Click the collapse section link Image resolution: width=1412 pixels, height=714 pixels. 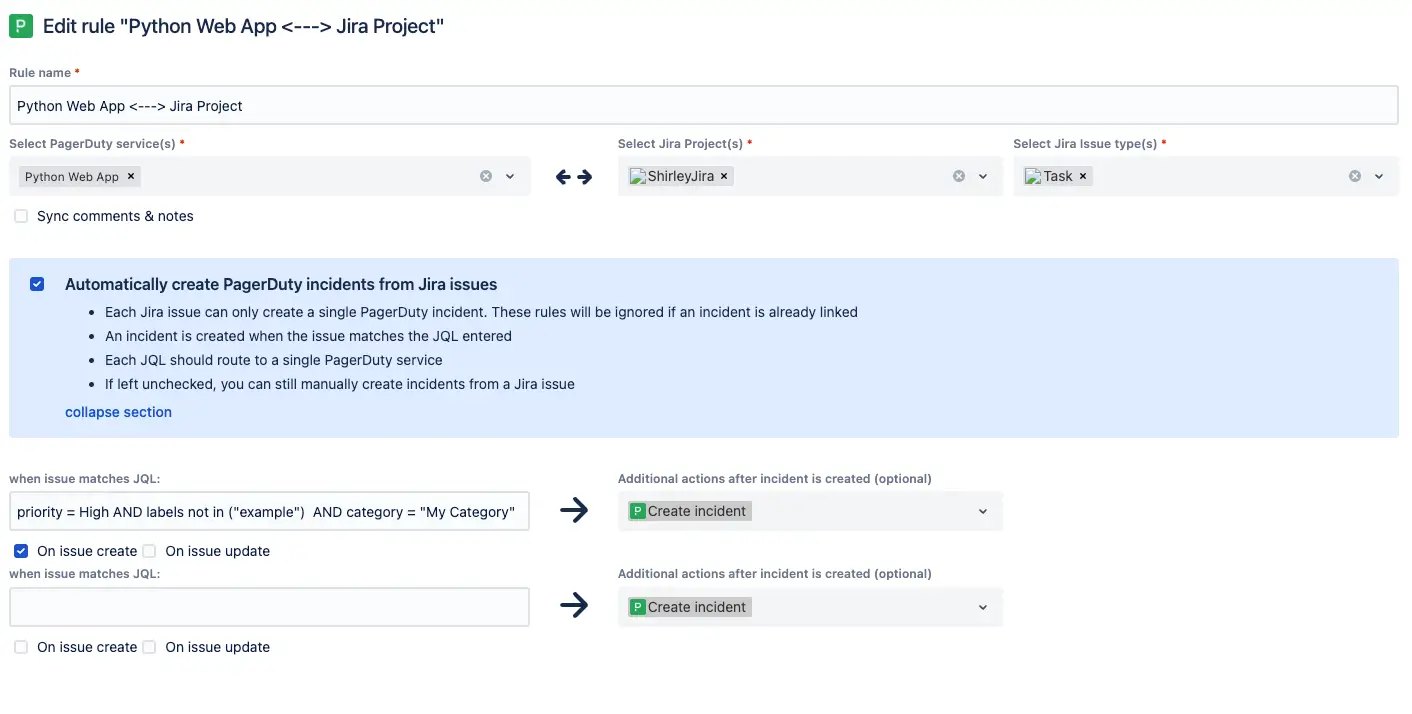point(118,412)
